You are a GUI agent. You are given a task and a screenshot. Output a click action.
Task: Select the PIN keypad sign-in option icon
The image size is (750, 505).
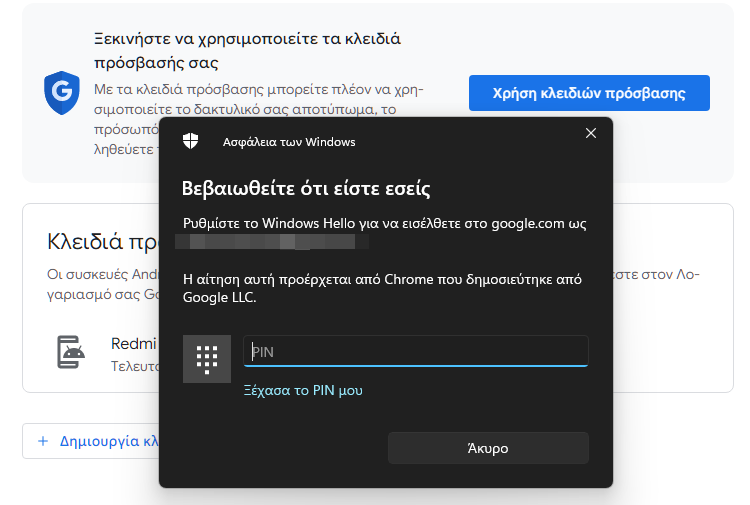pos(207,359)
